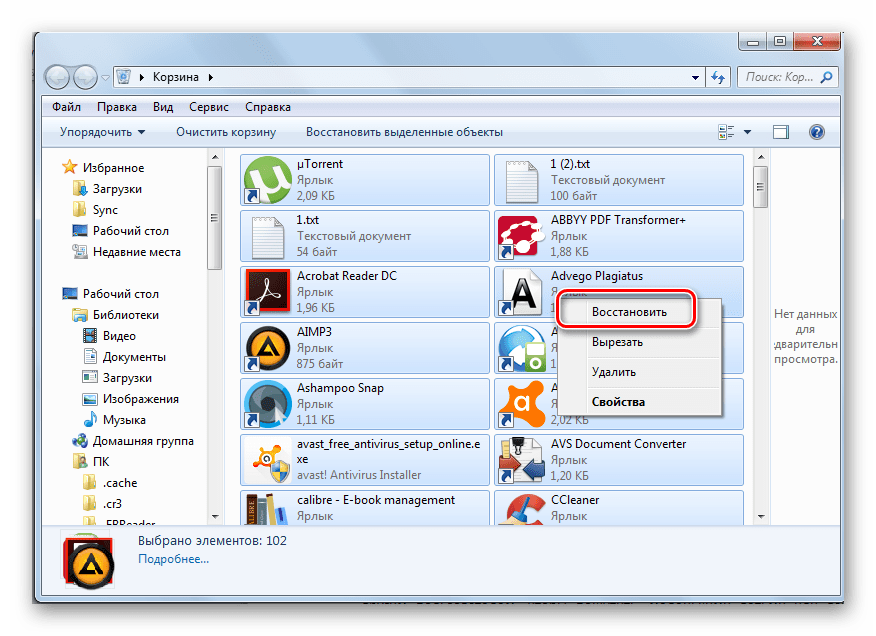876x636 pixels.
Task: Select the 1 (2).txt document icon
Action: pos(521,181)
